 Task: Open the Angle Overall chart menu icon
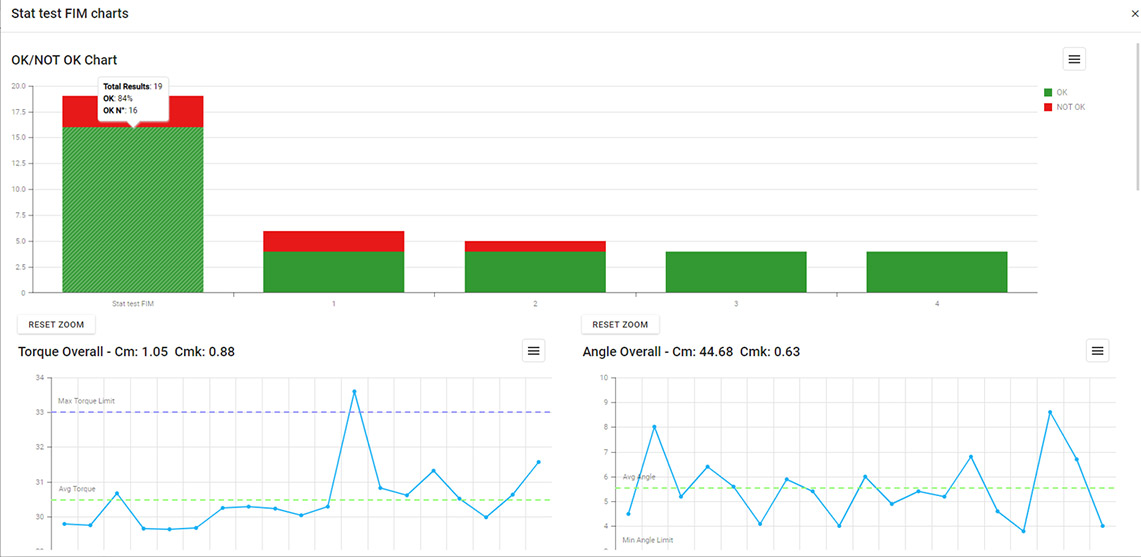click(x=1097, y=351)
